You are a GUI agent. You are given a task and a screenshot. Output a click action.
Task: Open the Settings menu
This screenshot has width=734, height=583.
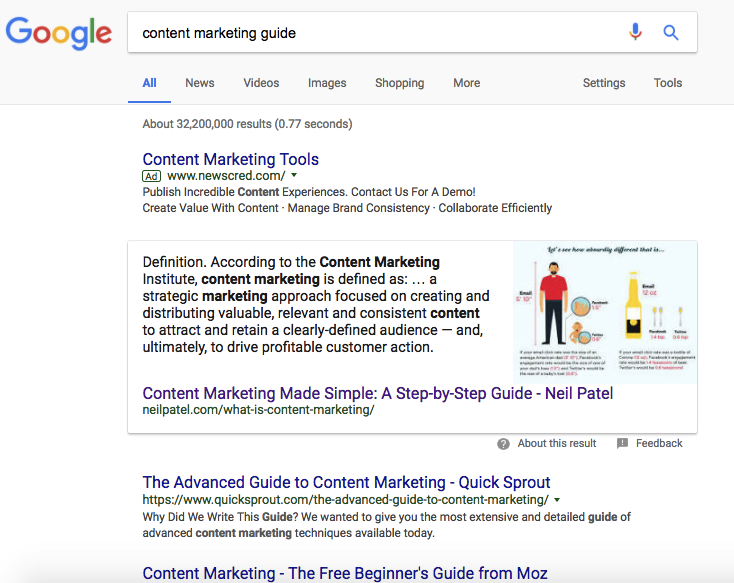click(x=604, y=83)
